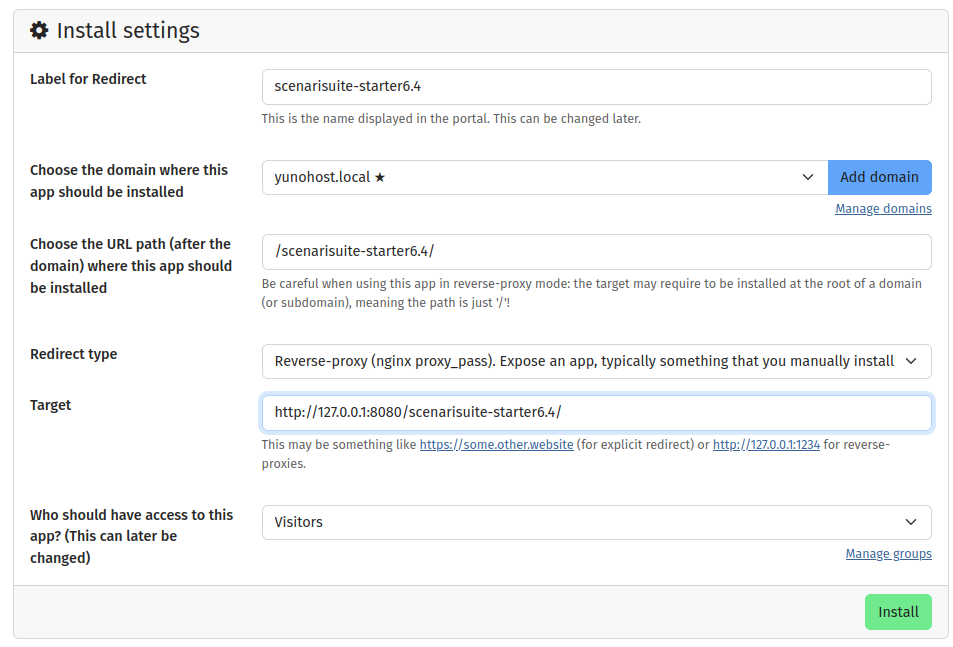The image size is (953, 647).
Task: Focus the Label for Redirect text field
Action: click(596, 87)
